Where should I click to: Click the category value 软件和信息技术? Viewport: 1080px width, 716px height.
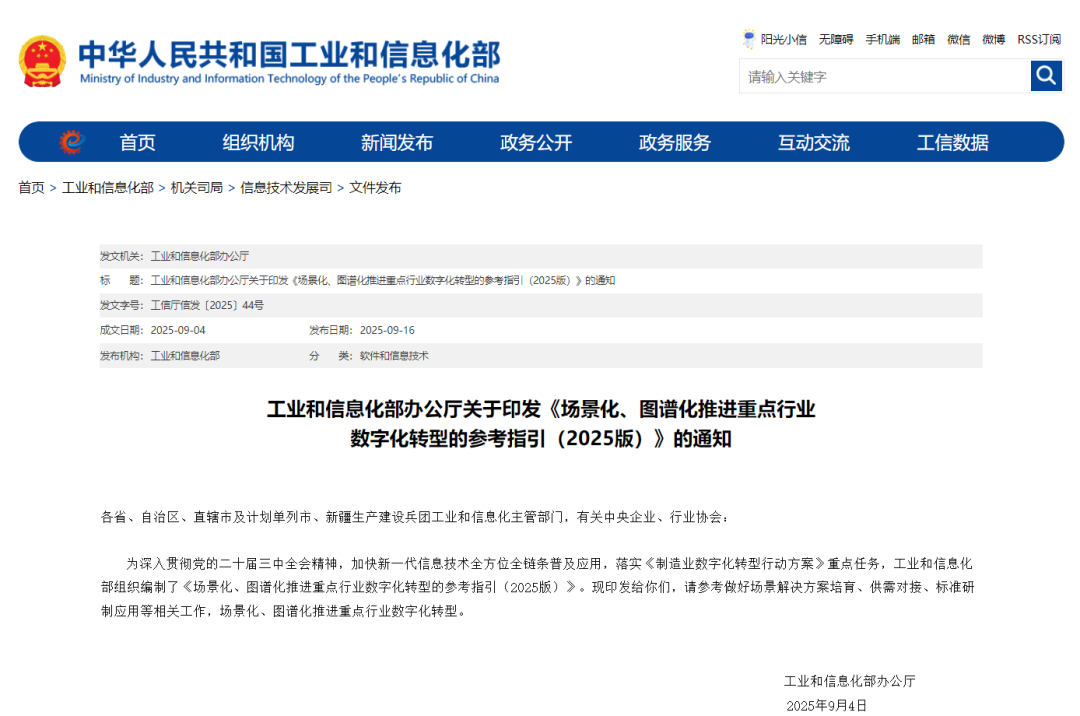click(394, 355)
